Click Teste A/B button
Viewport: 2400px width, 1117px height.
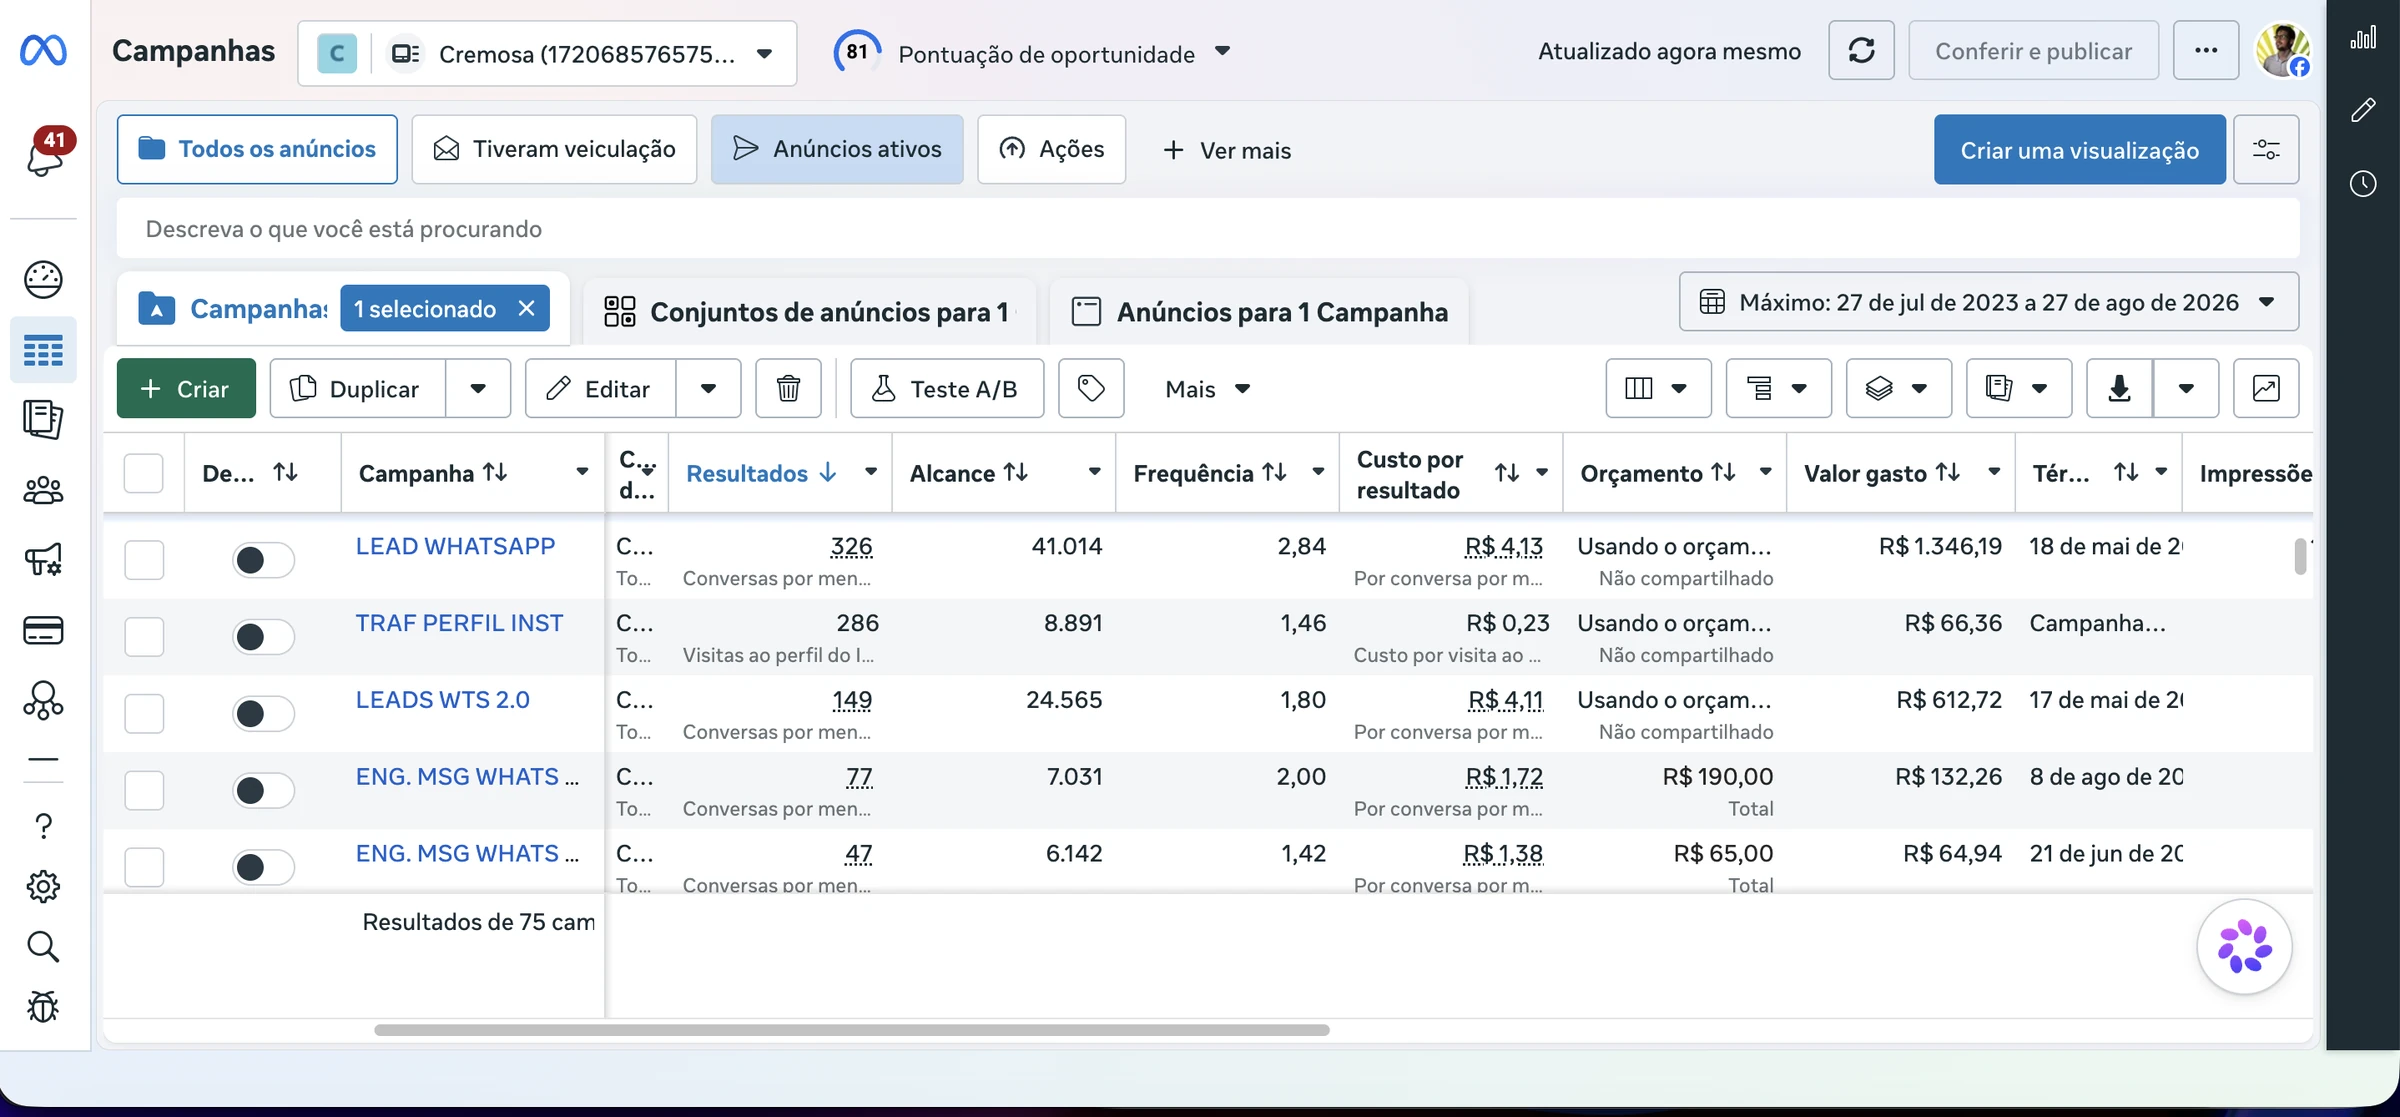tap(946, 388)
